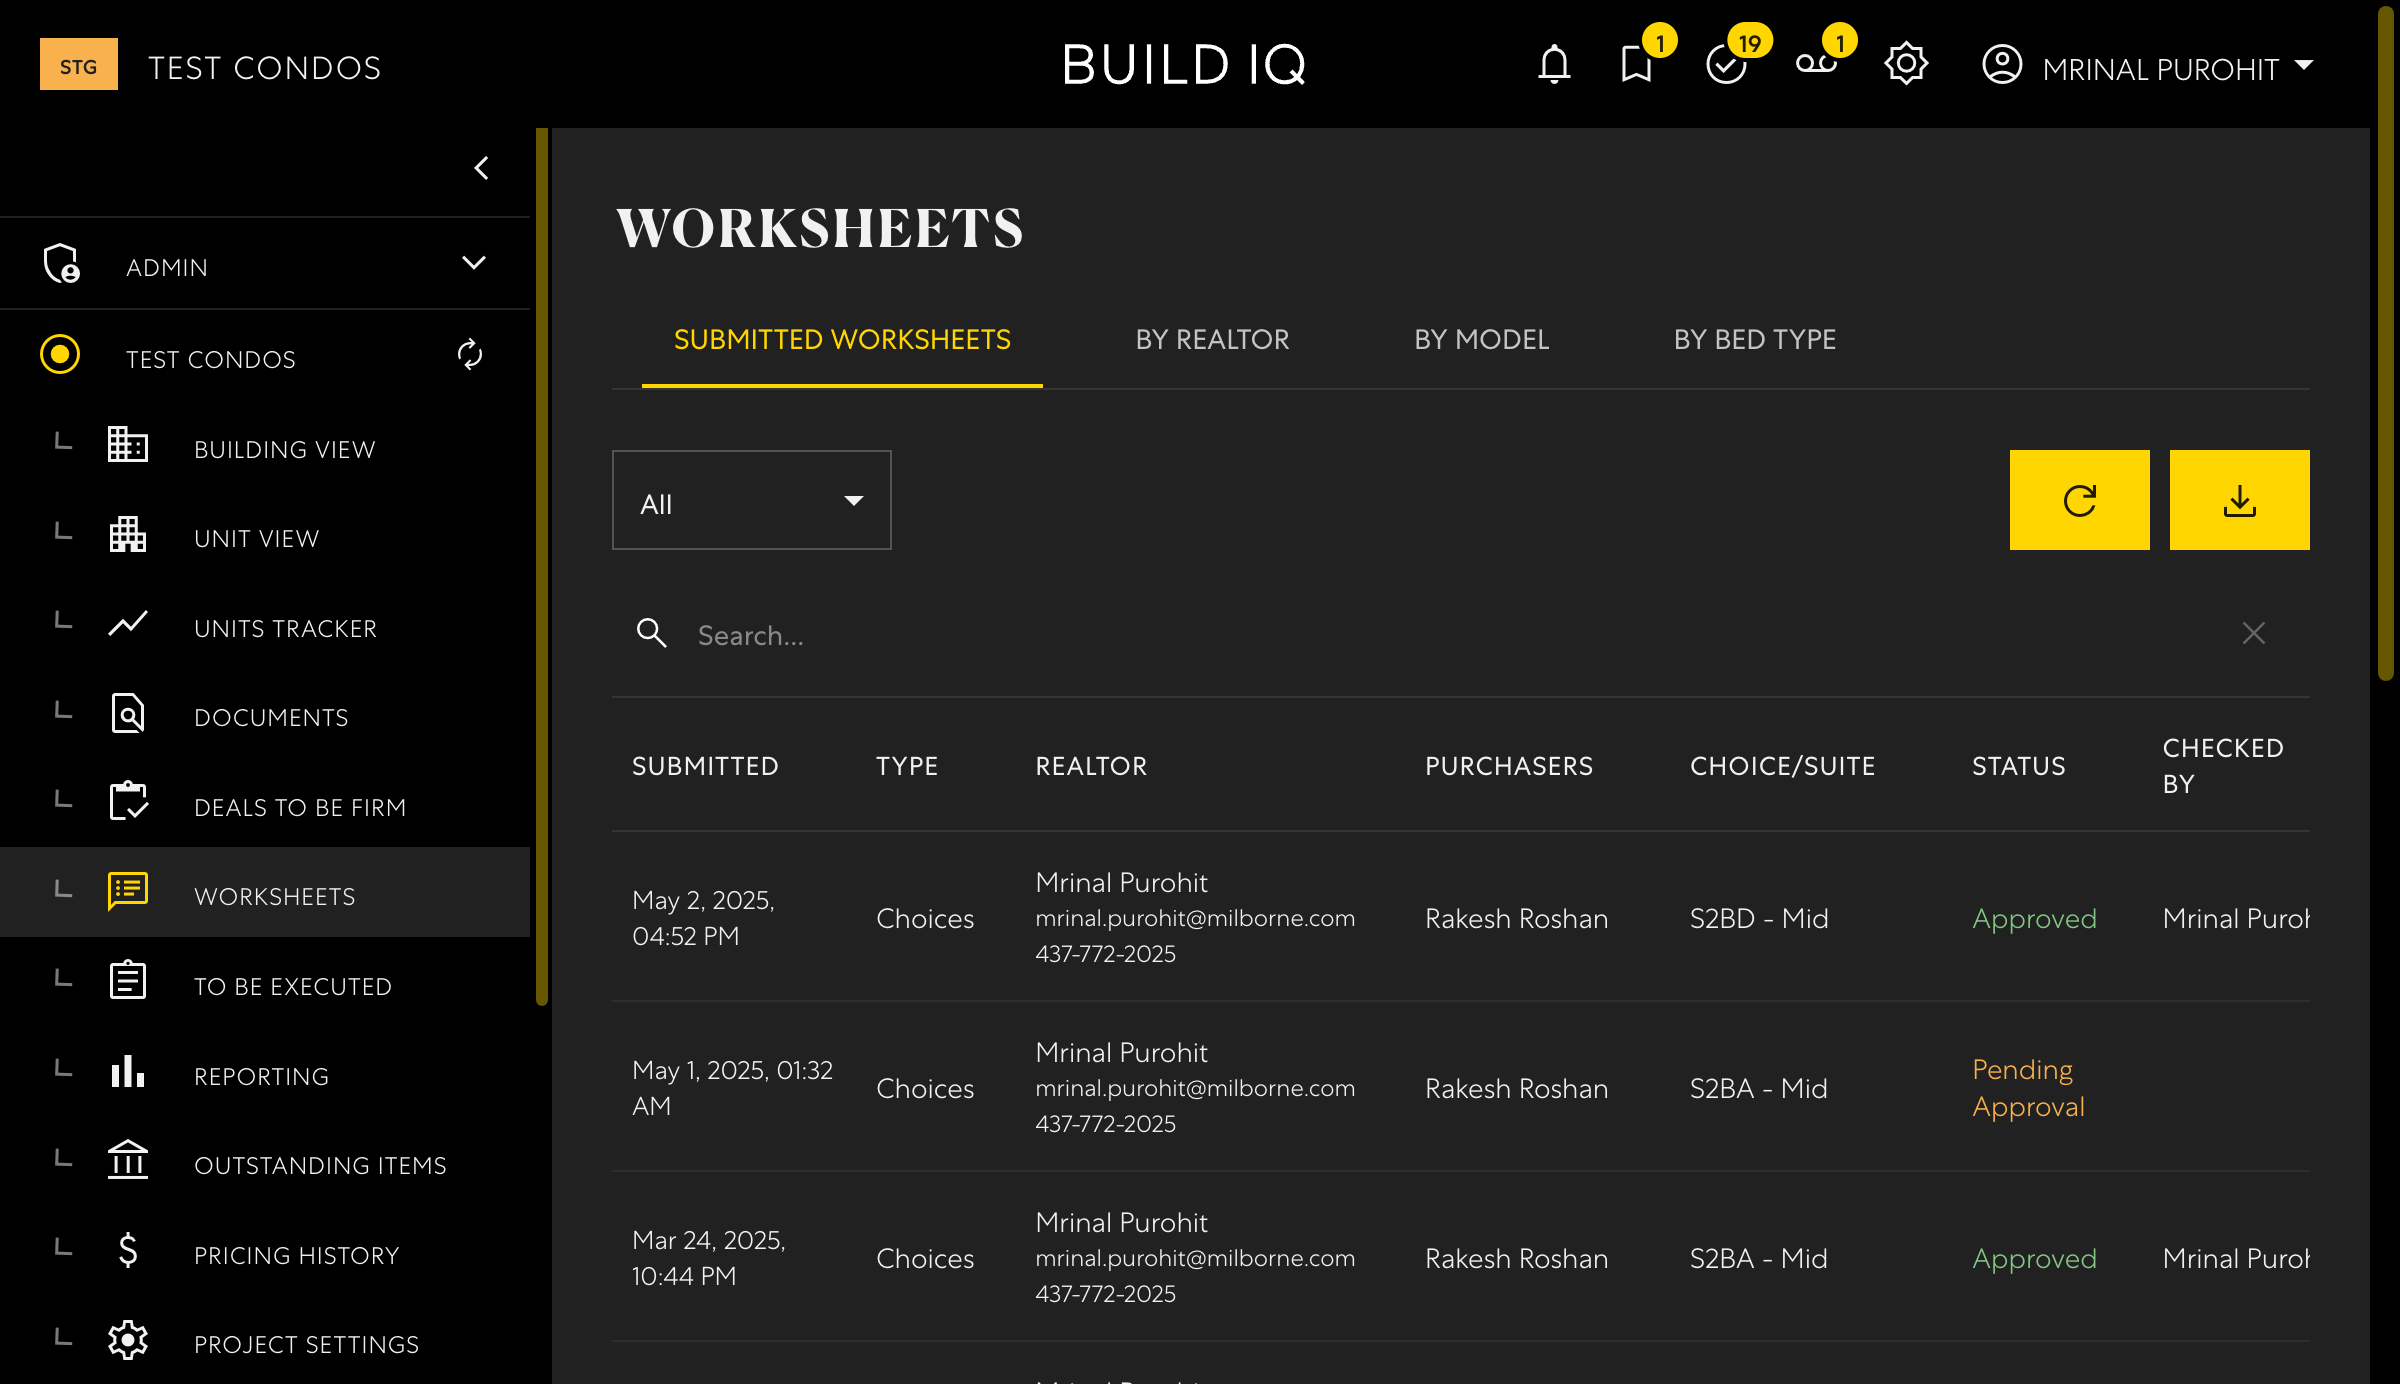Click the user profile avatar icon
Viewport: 2400px width, 1384px height.
coord(2002,65)
